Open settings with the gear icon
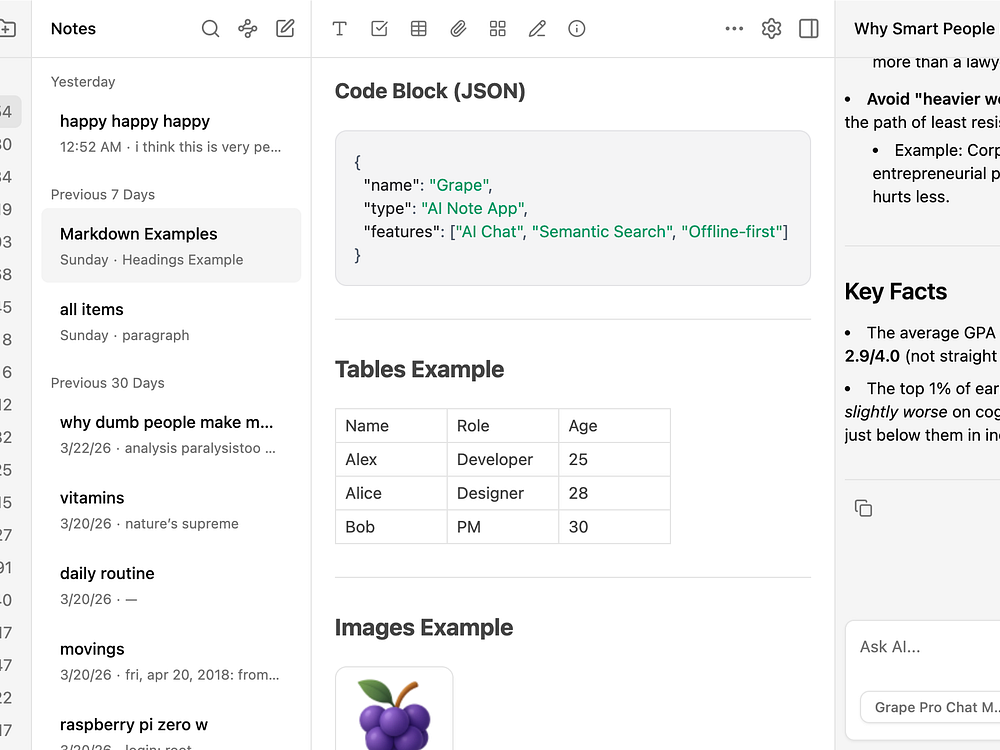Screen dimensions: 1000x750 pyautogui.click(x=771, y=29)
